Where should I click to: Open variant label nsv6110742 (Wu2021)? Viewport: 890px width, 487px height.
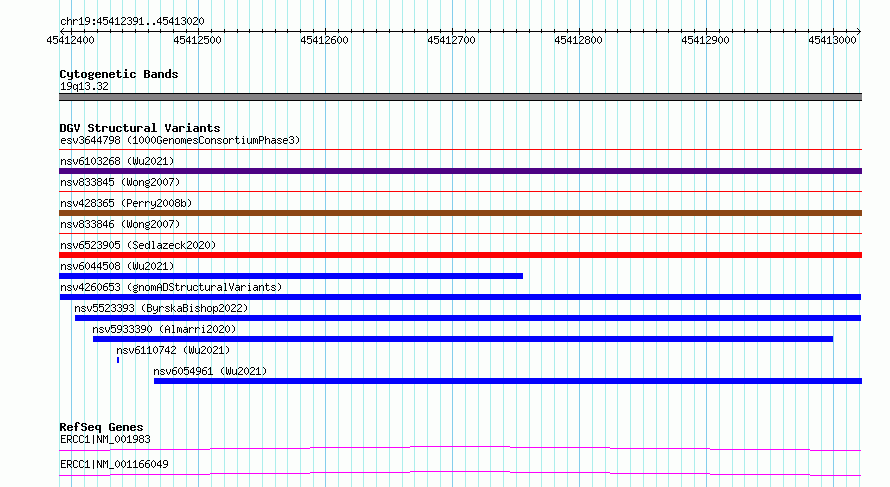click(x=173, y=350)
